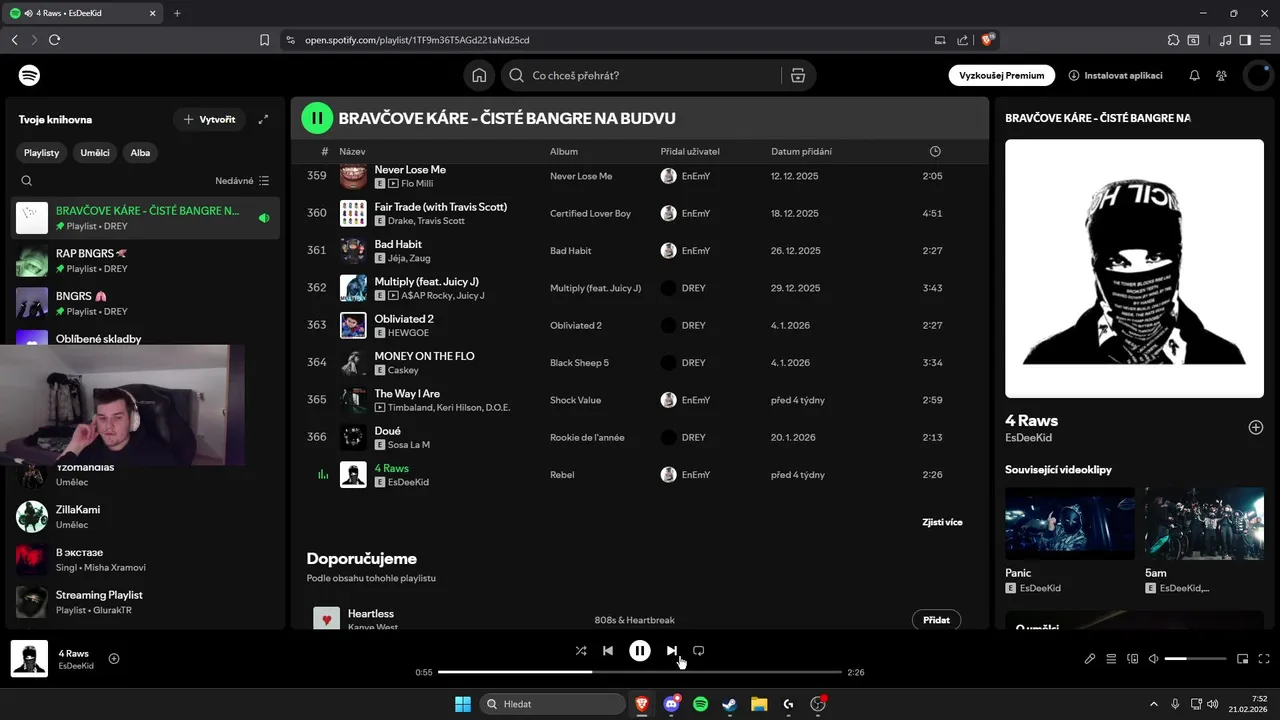Open Sosa La M artist link
Viewport: 1280px width, 720px height.
tap(408, 445)
